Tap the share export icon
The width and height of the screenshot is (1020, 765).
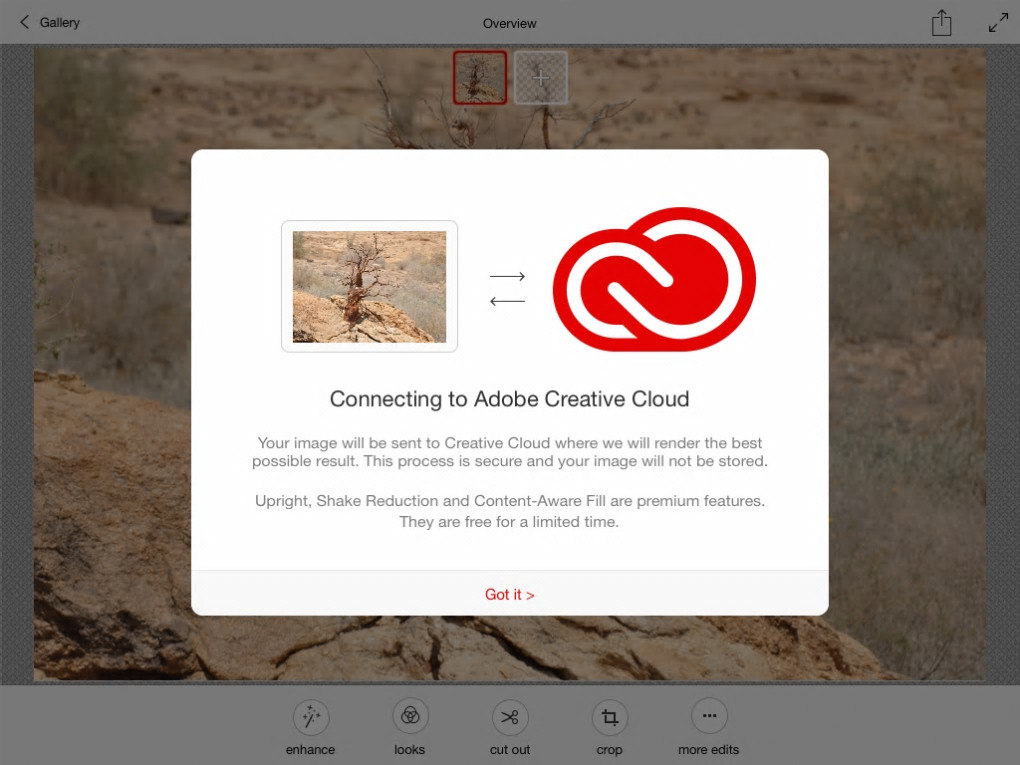click(x=941, y=23)
